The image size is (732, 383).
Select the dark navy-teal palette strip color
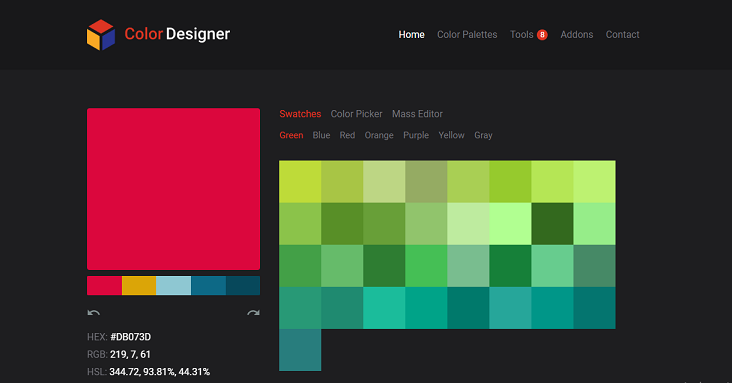pyautogui.click(x=243, y=285)
